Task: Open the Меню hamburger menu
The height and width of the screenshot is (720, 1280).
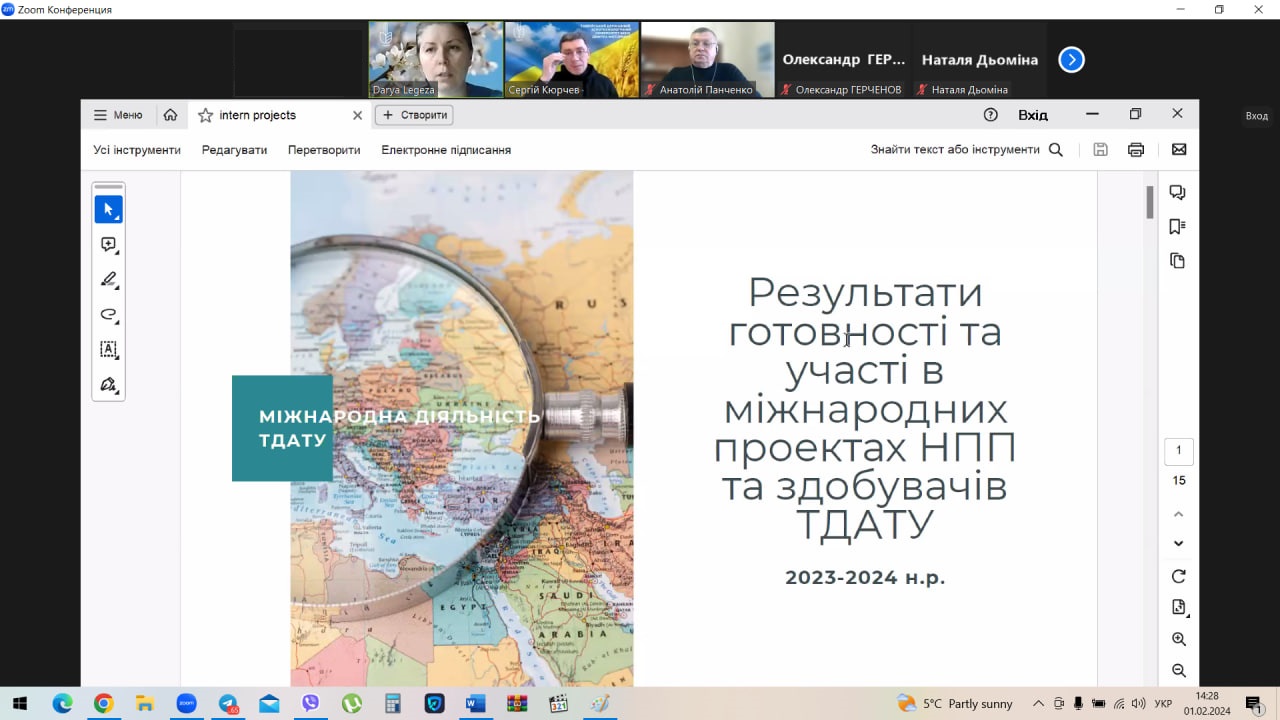Action: click(118, 115)
